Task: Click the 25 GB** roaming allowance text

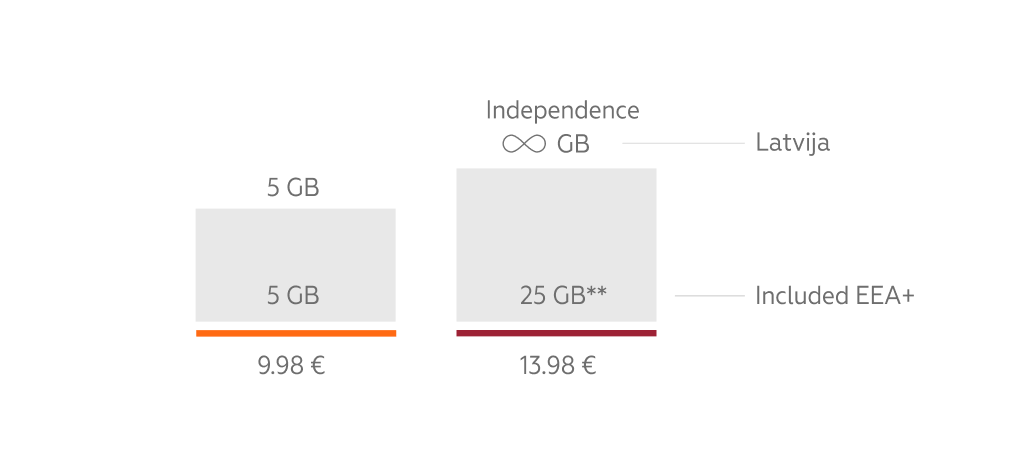Action: pyautogui.click(x=563, y=296)
